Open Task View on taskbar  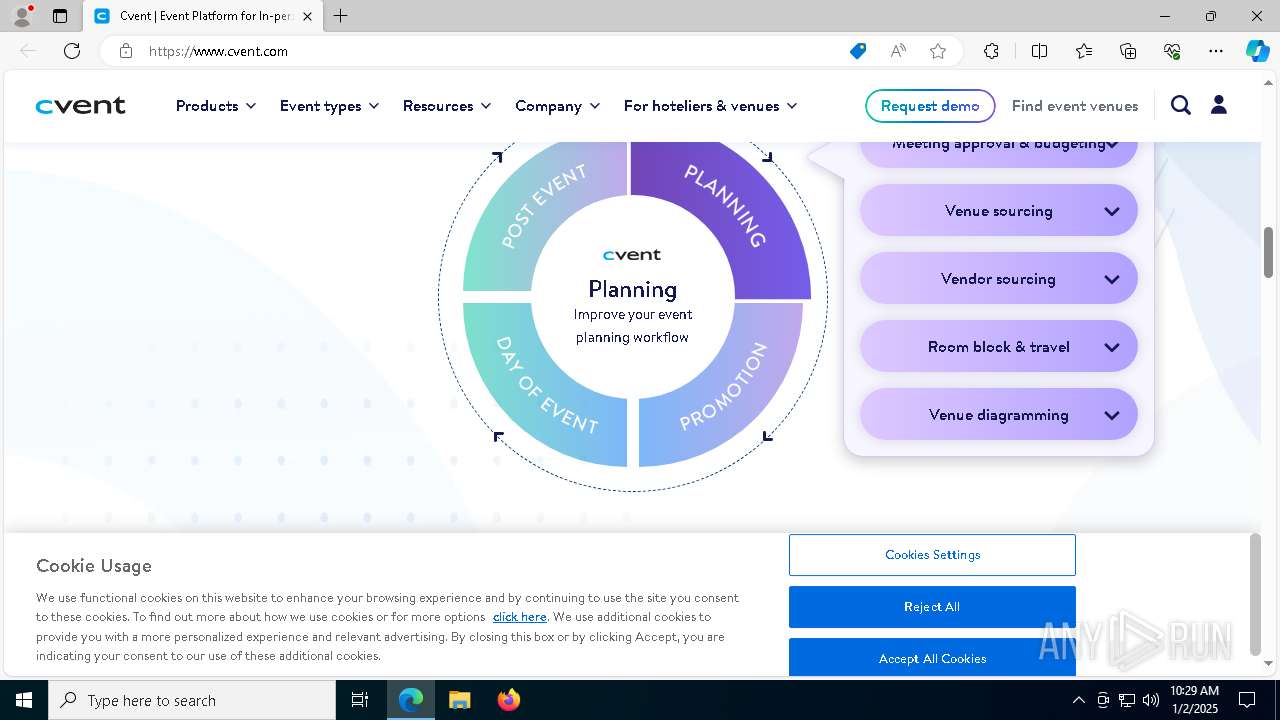(x=360, y=700)
